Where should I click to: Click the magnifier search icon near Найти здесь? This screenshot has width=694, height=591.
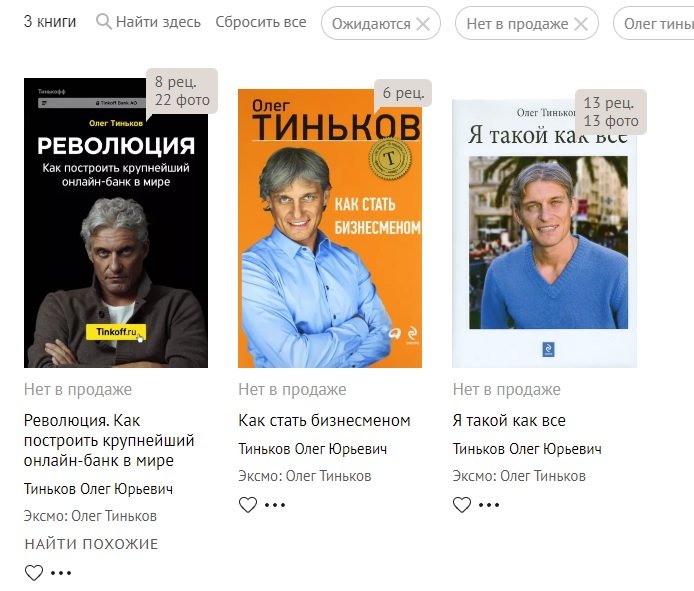coord(104,21)
